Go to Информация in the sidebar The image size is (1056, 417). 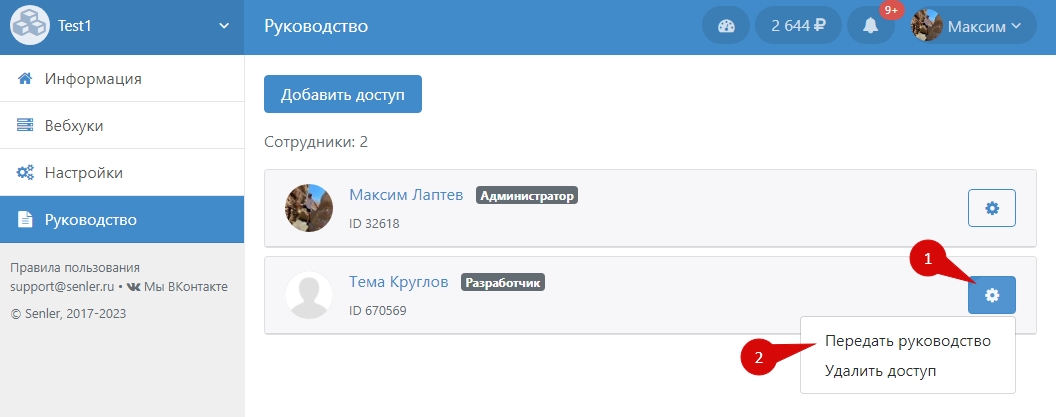[92, 79]
